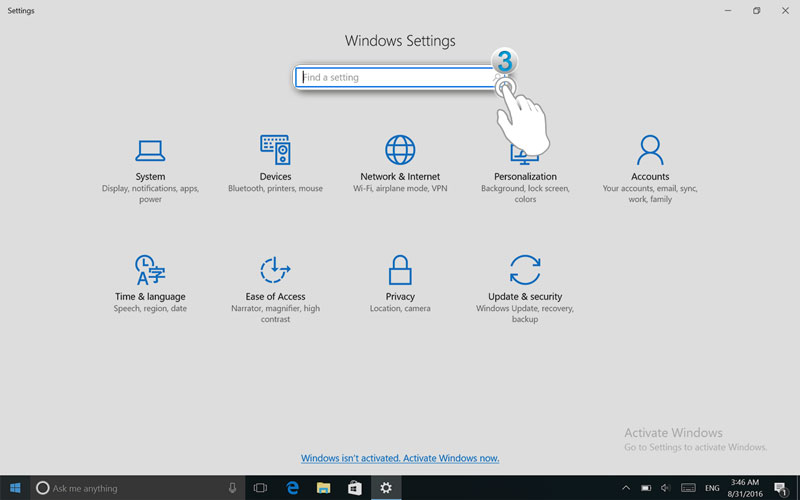The width and height of the screenshot is (800, 500).
Task: Click 'Bluetooth, printers, mouse' description
Action: click(275, 188)
